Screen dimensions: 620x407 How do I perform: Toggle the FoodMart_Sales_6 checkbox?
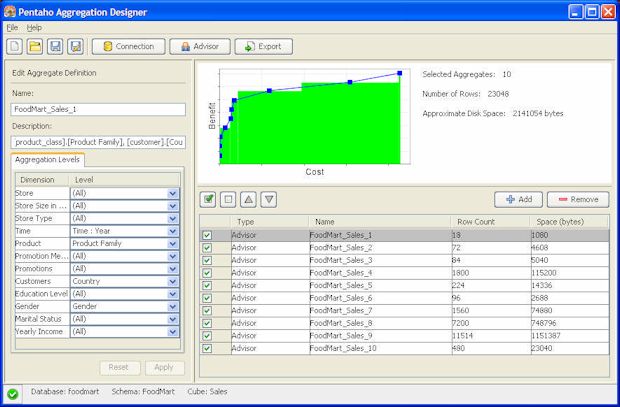pyautogui.click(x=207, y=298)
